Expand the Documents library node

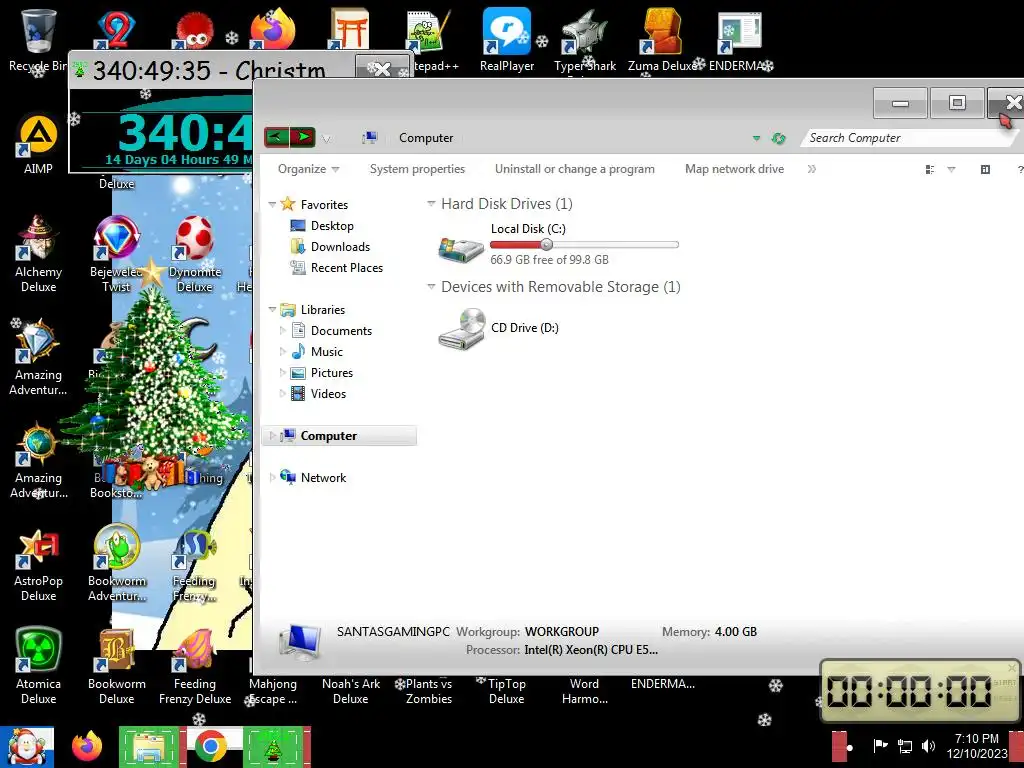coord(282,330)
